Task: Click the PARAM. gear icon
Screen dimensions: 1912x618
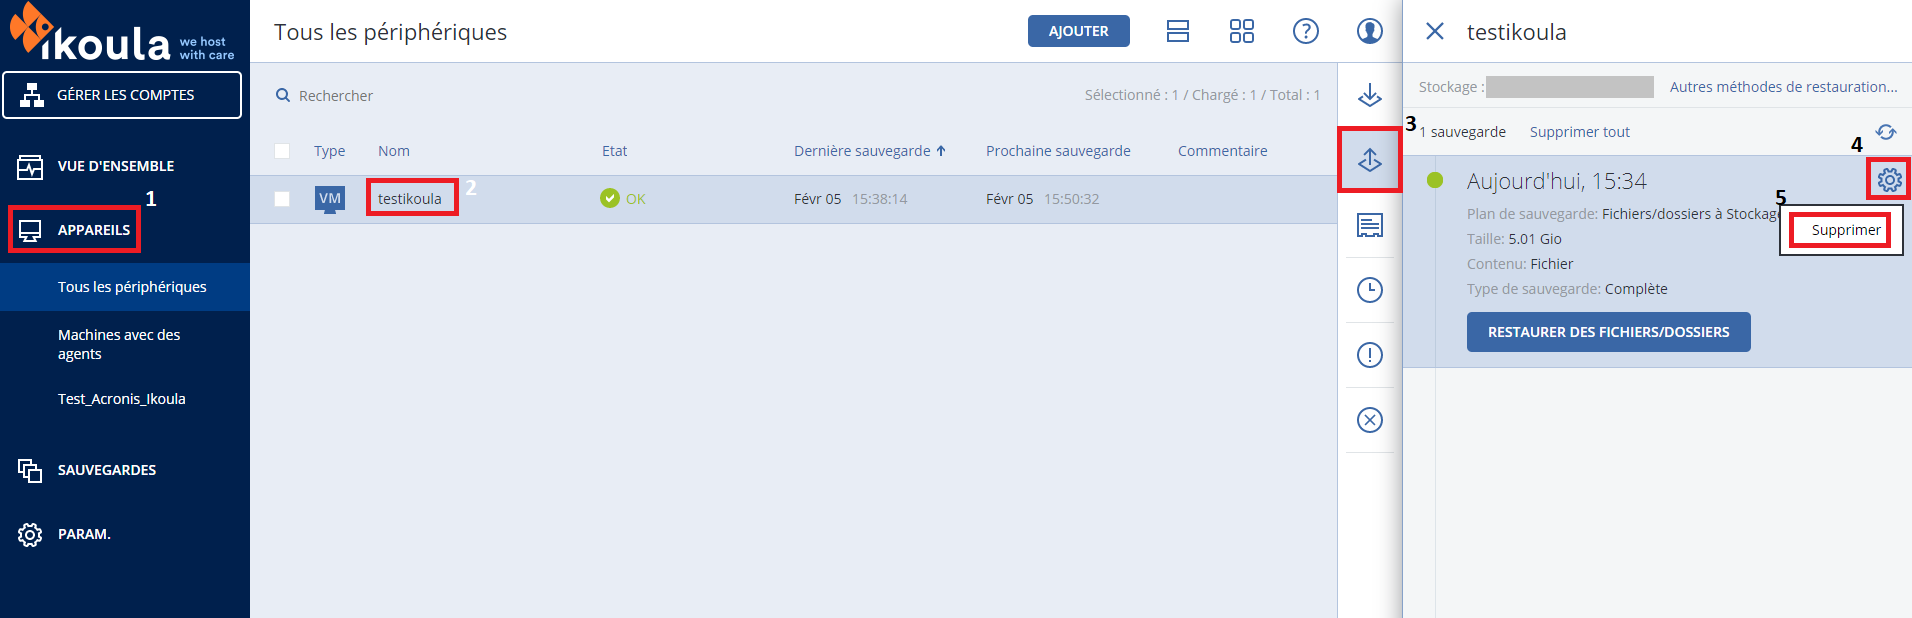Action: click(x=30, y=534)
